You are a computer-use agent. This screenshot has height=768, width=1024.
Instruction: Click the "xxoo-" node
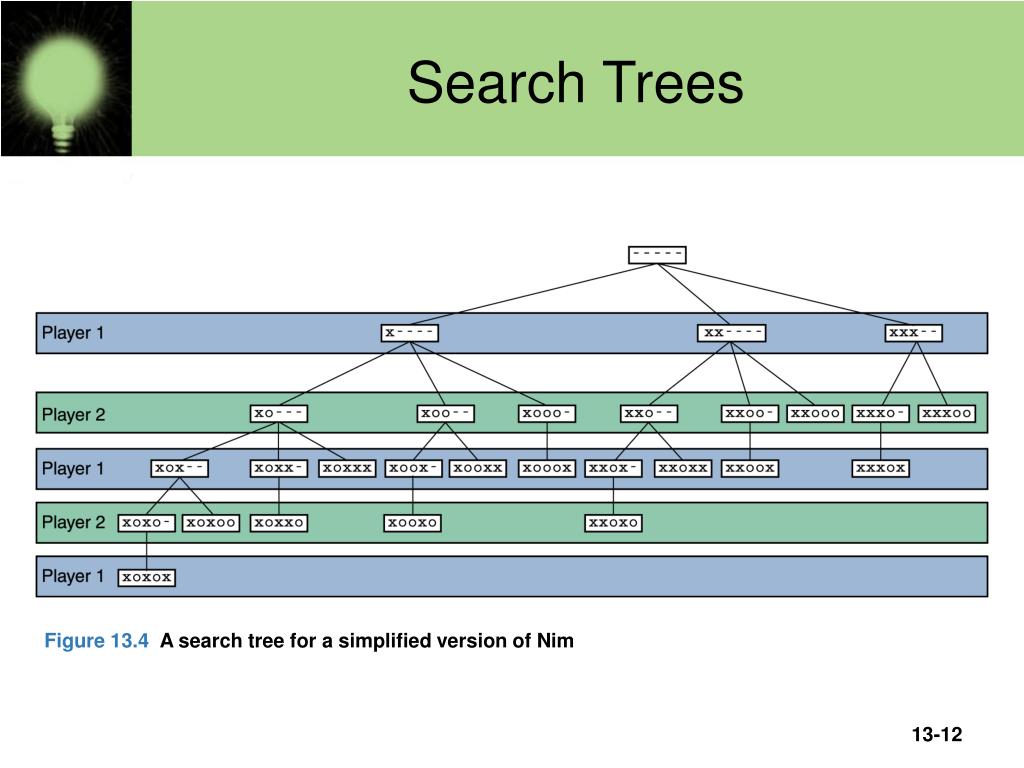[750, 414]
